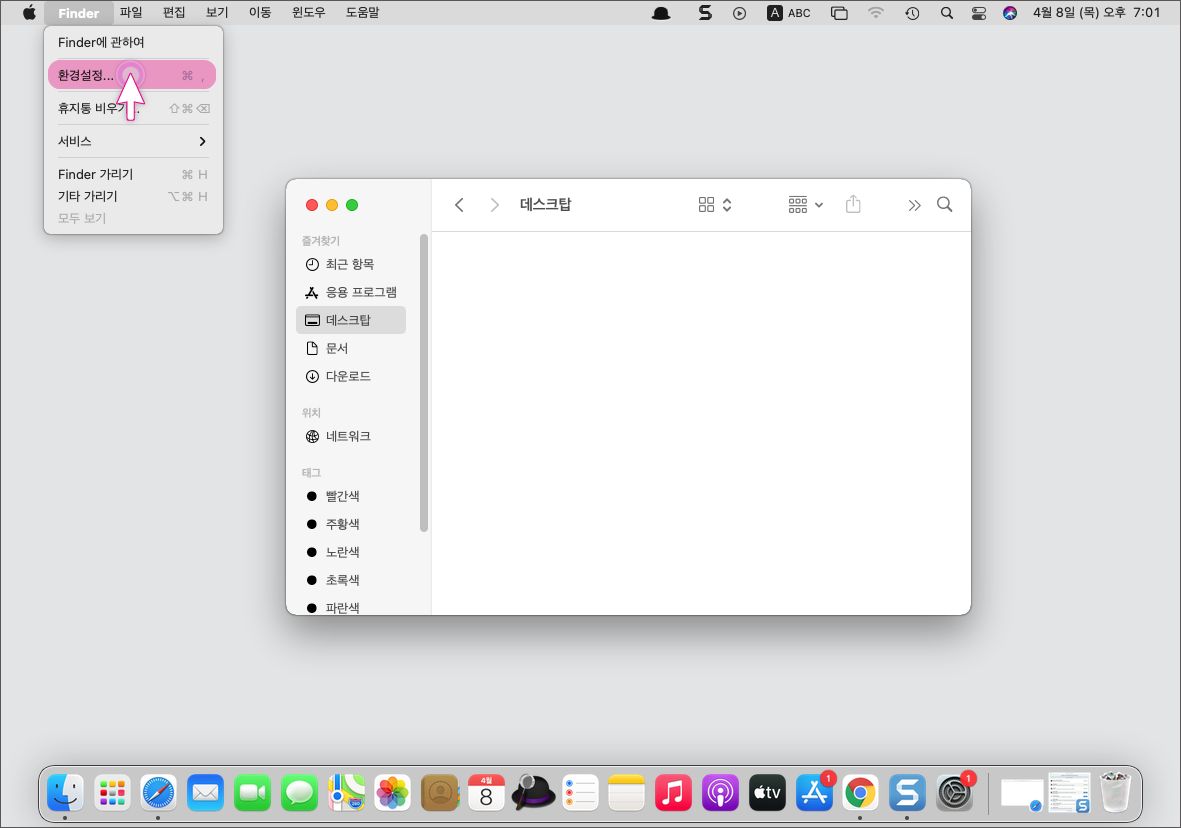This screenshot has height=828, width=1181.
Task: Launch the Mail app from the Dock
Action: click(x=205, y=792)
